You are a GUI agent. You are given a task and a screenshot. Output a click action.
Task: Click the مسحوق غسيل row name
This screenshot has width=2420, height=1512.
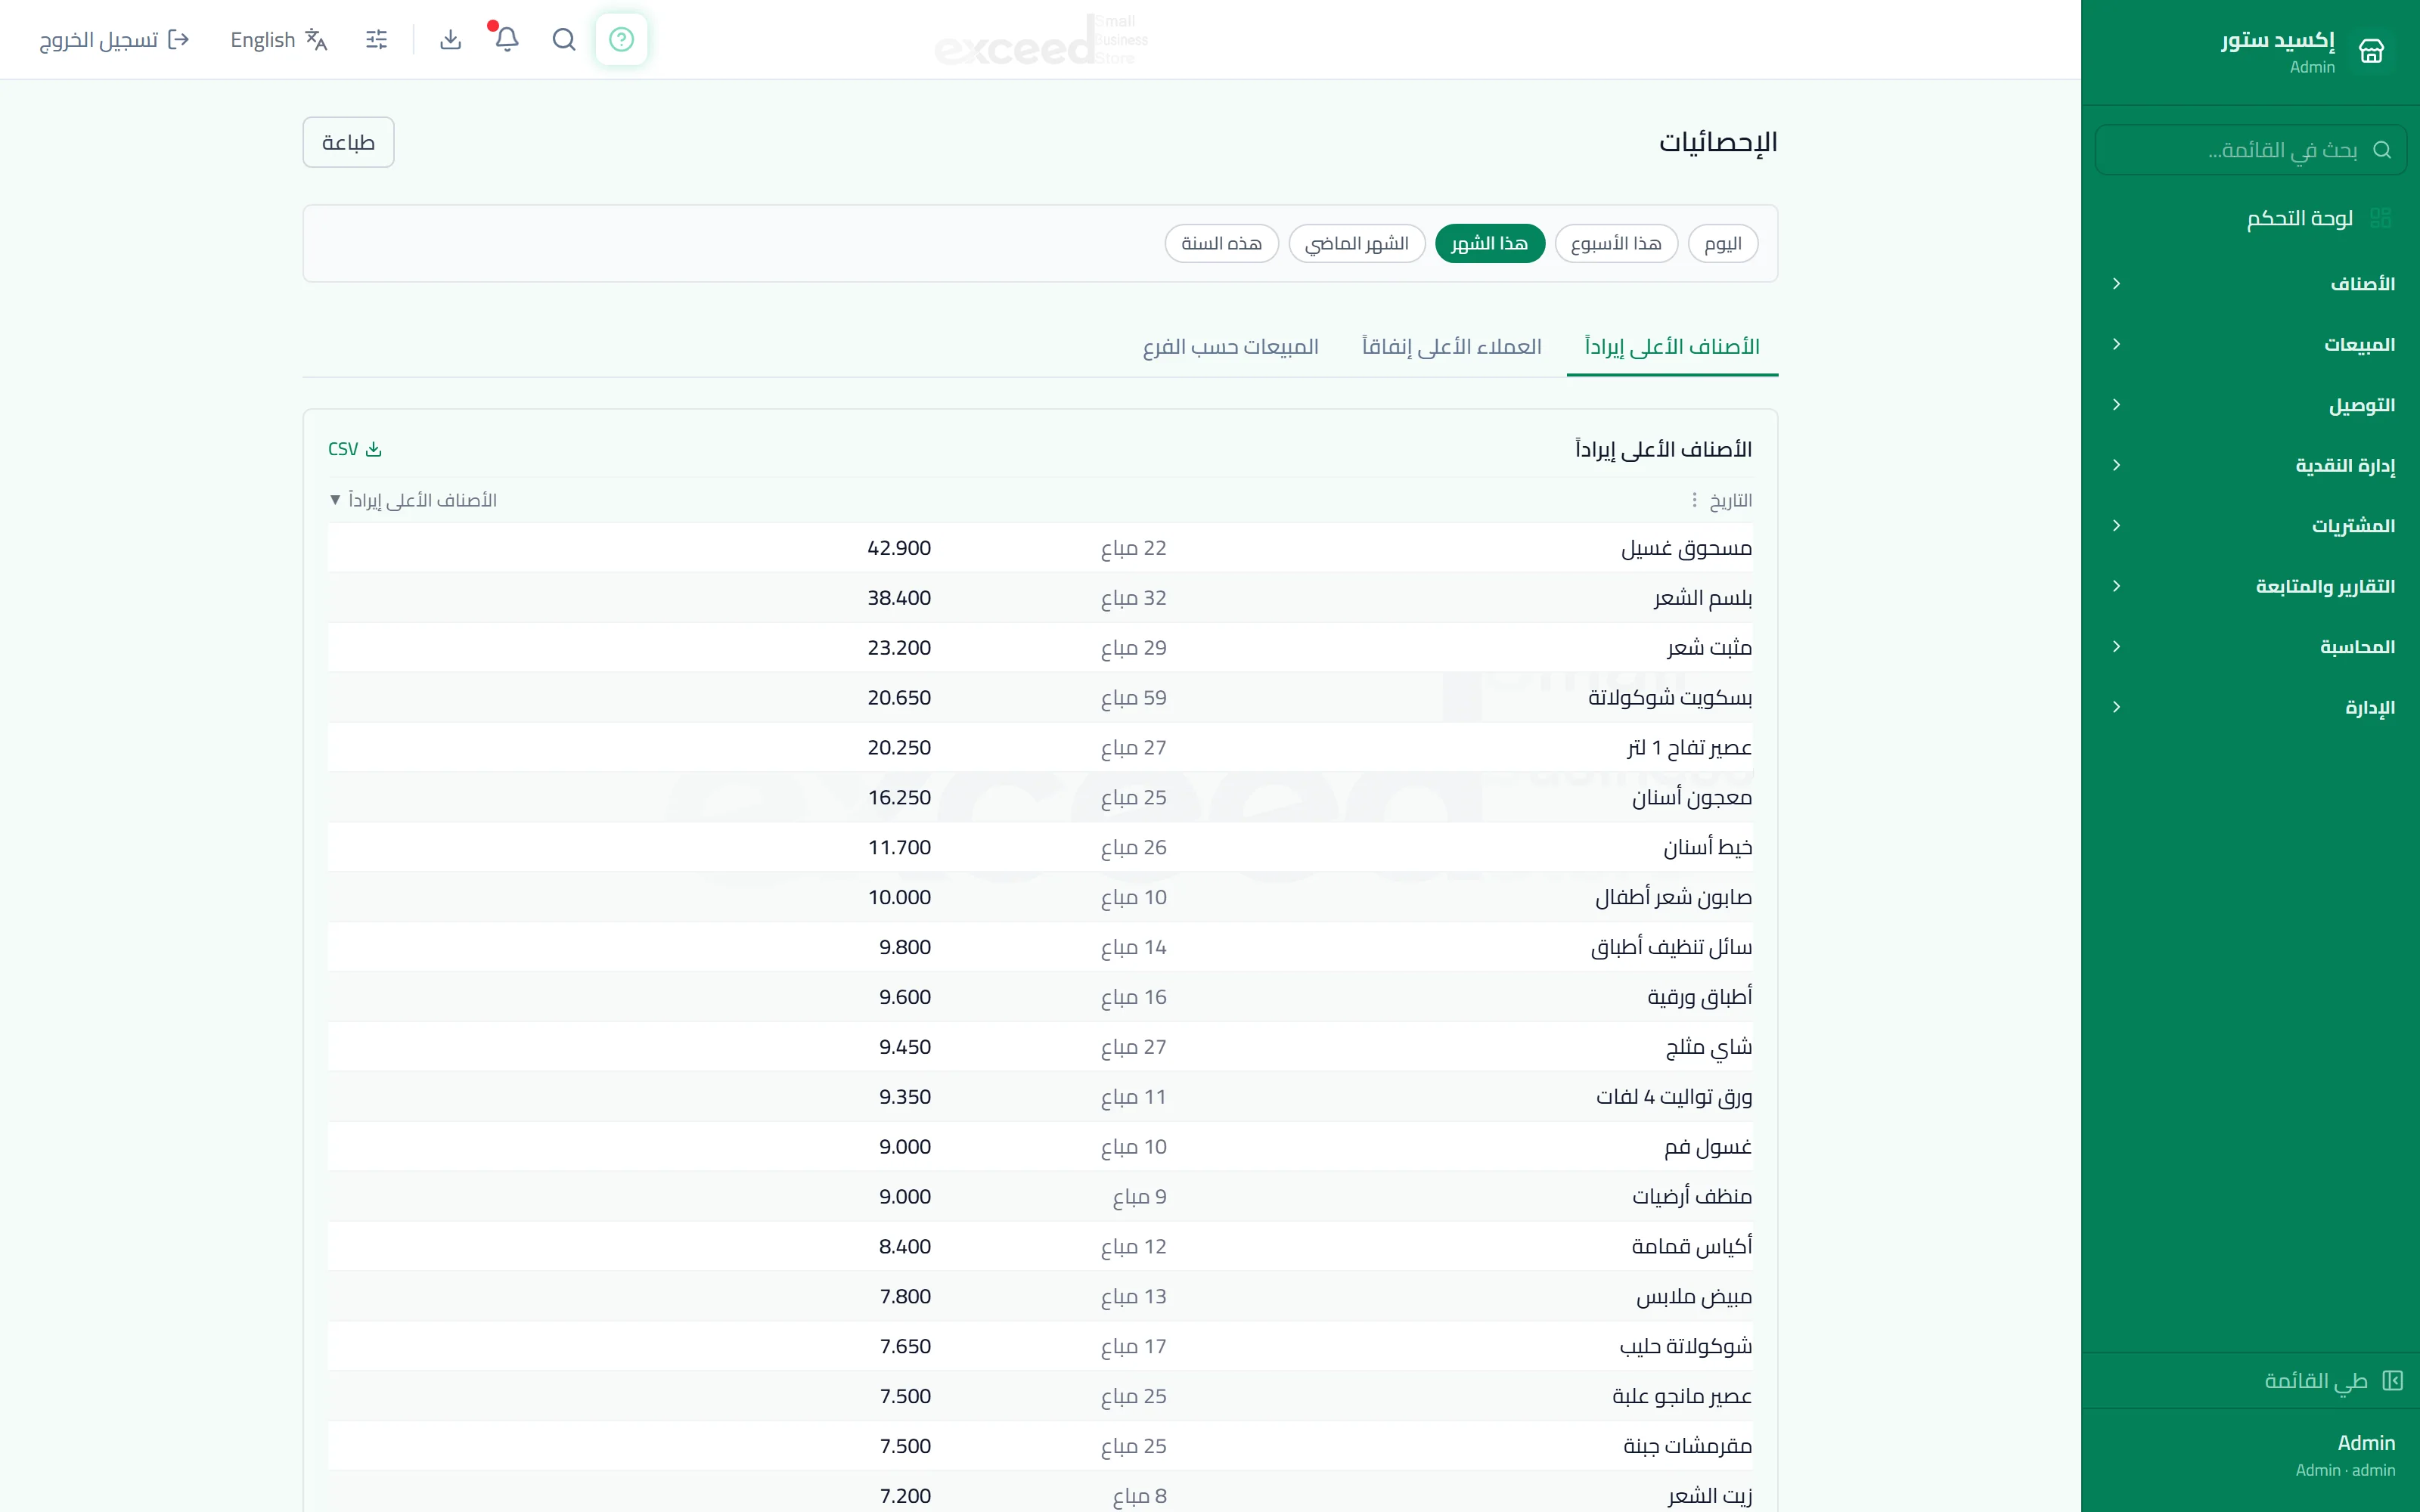click(x=1686, y=548)
